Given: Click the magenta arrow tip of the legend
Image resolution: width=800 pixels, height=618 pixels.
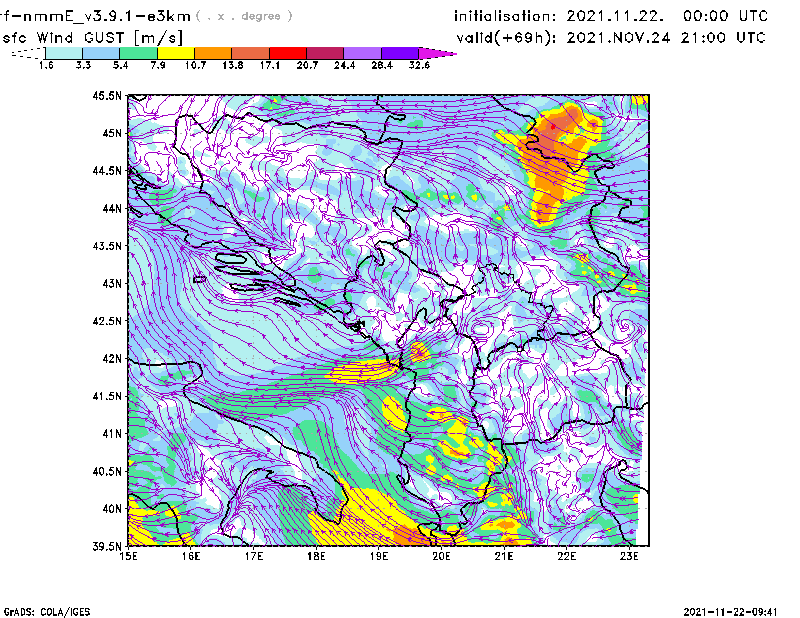Looking at the screenshot, I should (x=437, y=53).
